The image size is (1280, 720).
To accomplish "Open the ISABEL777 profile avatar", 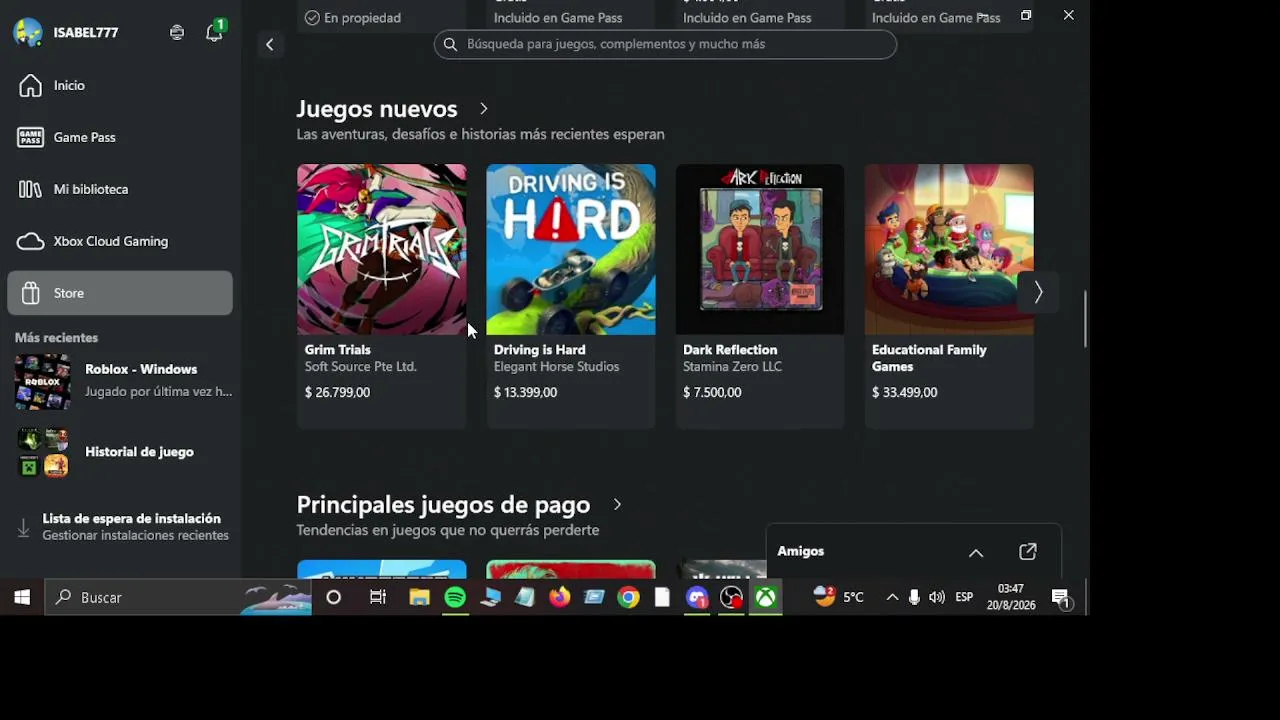I will 28,32.
